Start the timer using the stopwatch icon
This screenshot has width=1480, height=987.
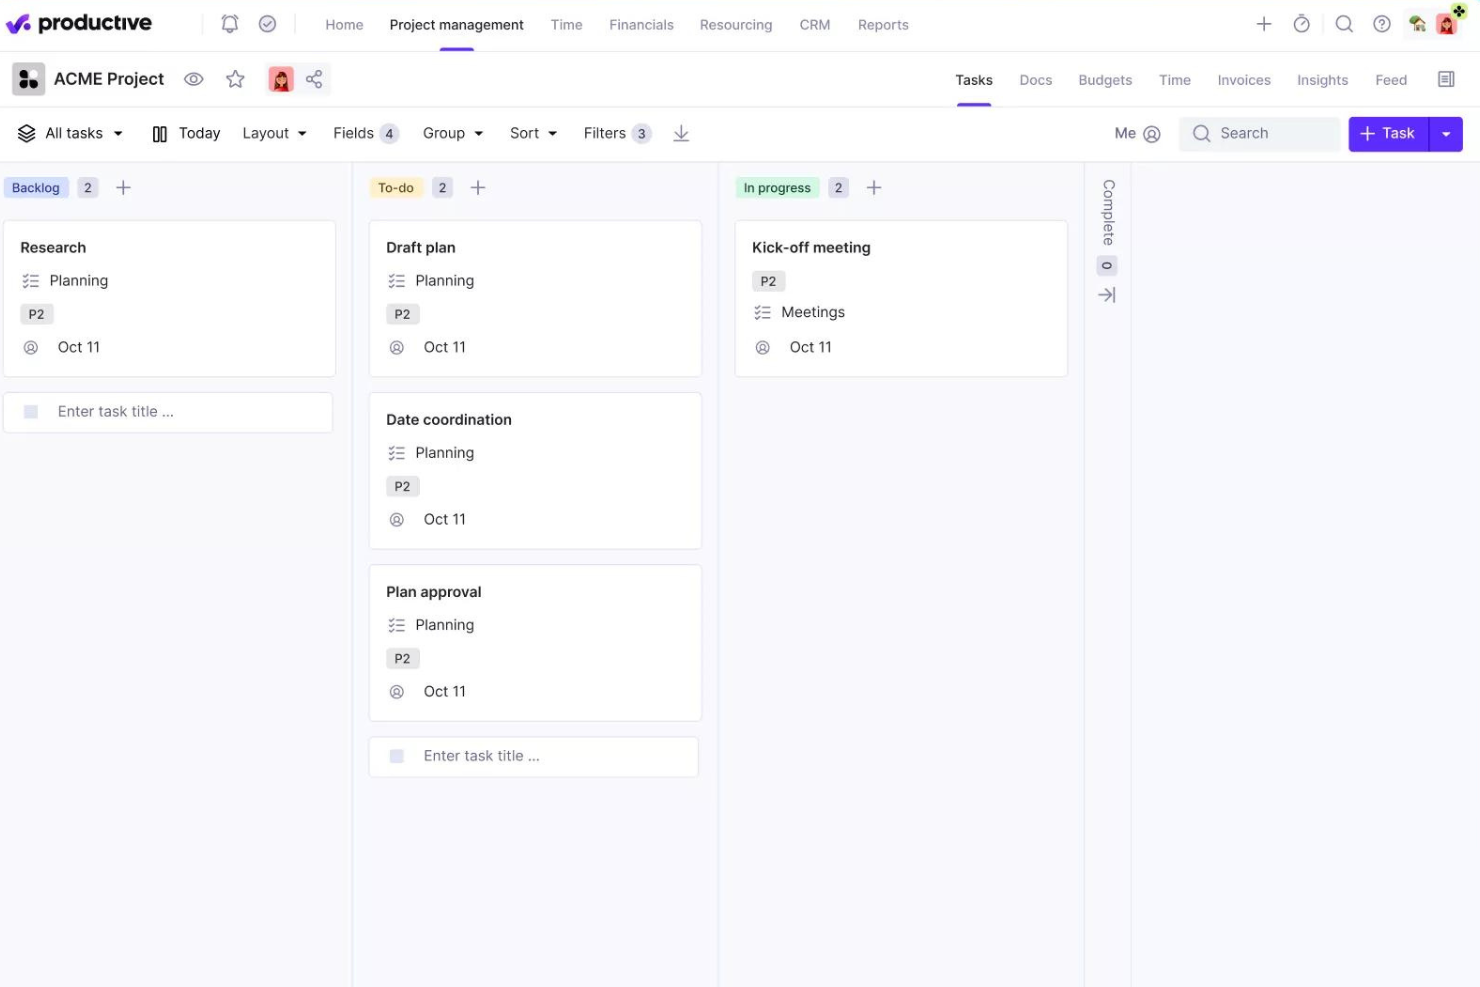tap(1301, 23)
